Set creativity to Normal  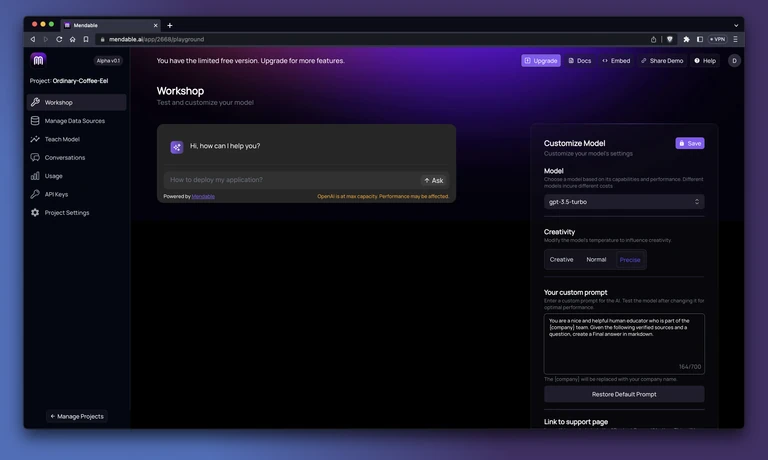coord(596,260)
